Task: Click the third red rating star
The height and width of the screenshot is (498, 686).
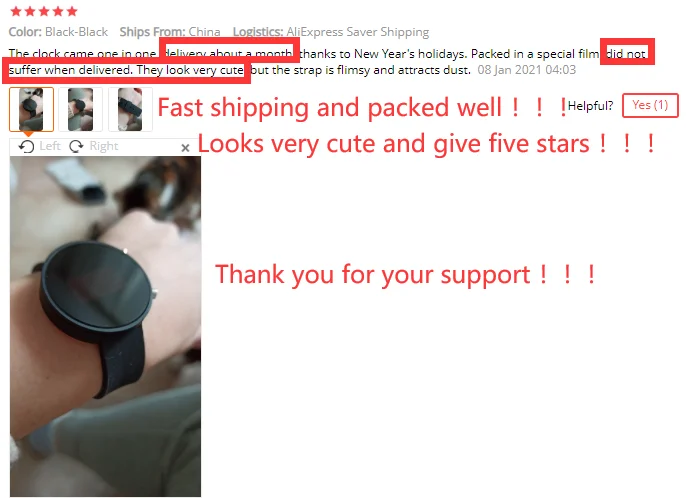Action: pos(44,11)
